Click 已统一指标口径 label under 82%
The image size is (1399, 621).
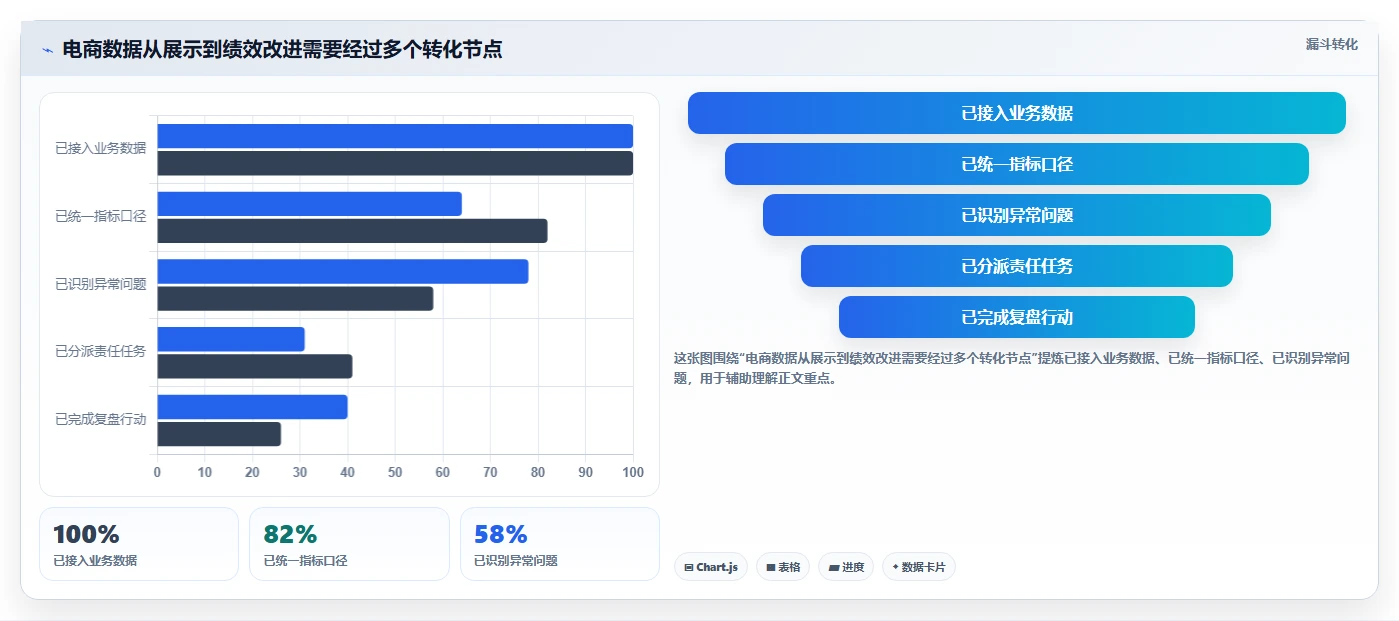tap(306, 561)
